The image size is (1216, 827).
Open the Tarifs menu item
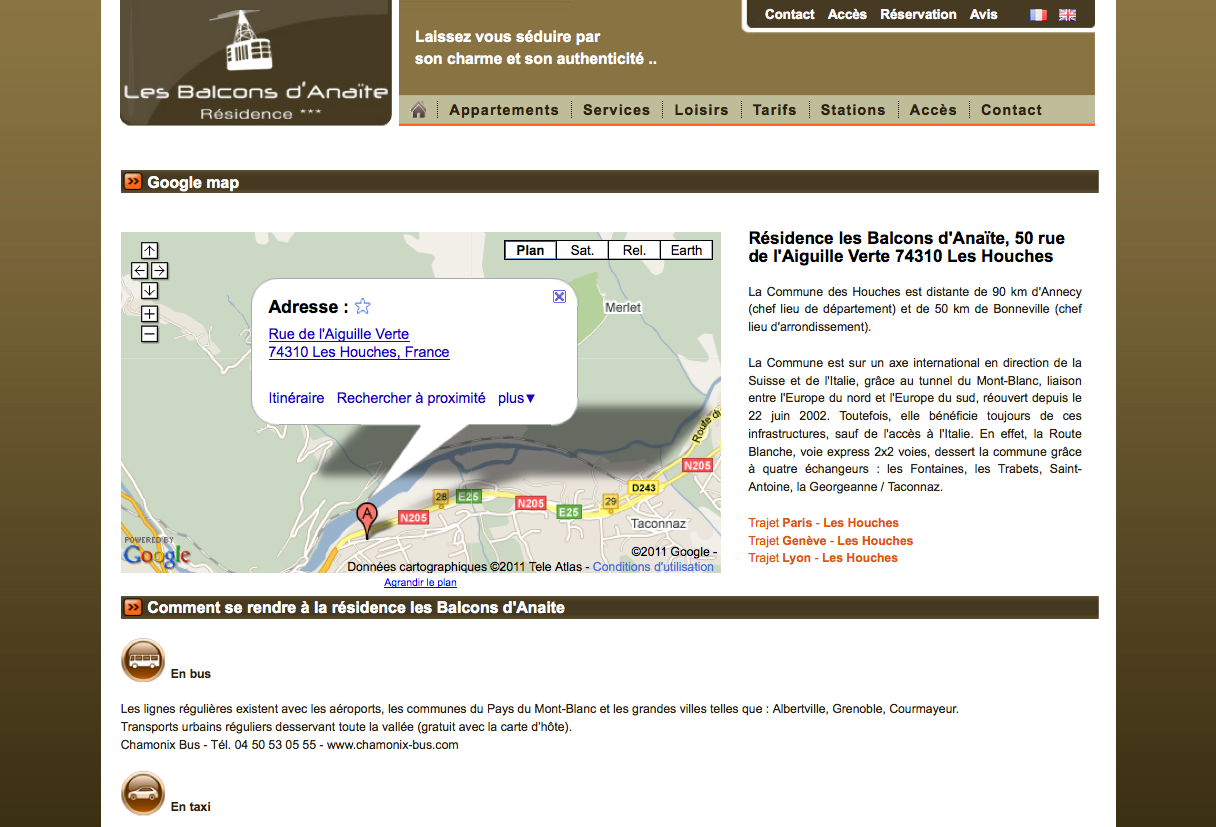(774, 110)
